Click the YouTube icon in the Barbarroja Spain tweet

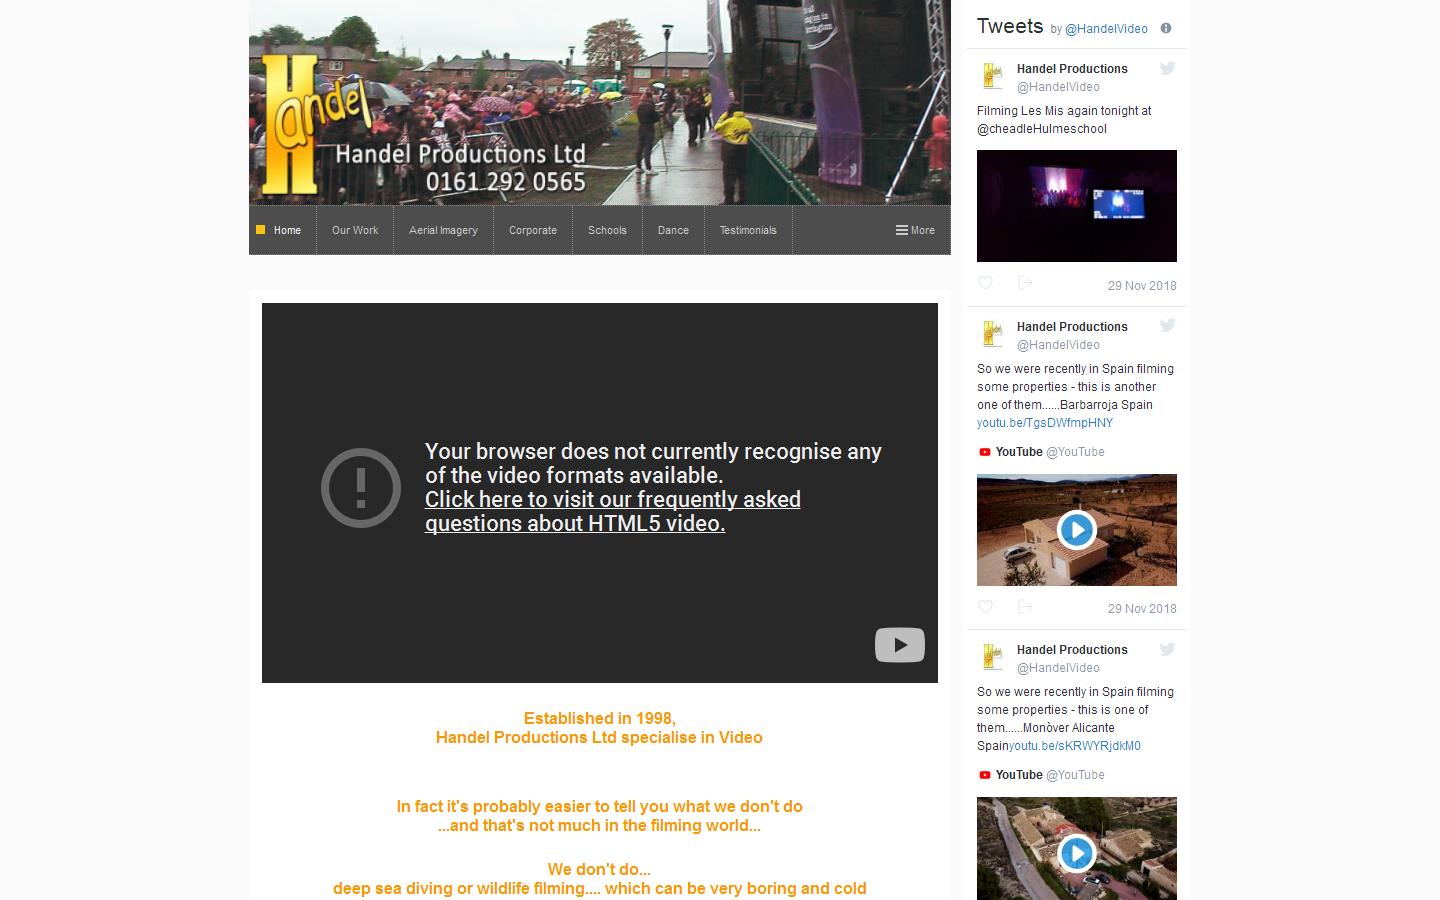click(983, 452)
